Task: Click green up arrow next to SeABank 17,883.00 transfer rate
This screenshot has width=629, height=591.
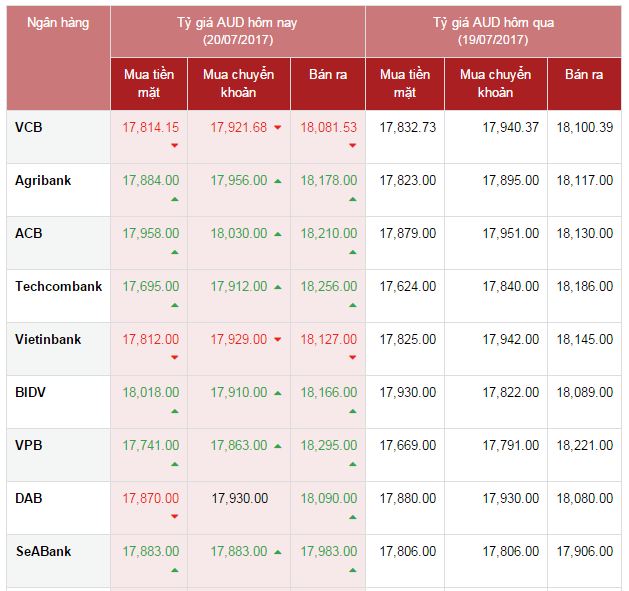Action: click(x=278, y=552)
